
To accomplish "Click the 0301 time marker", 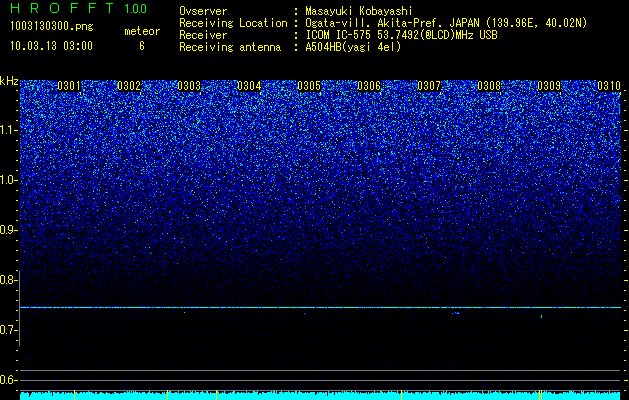I will click(x=69, y=85).
